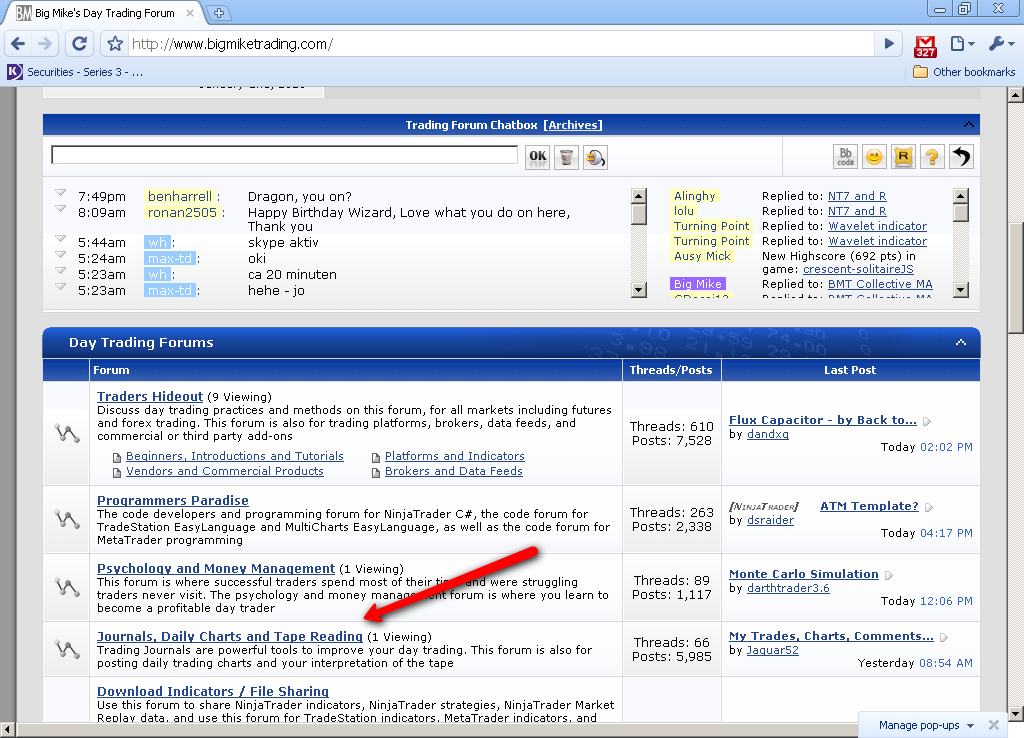Click the Psychology forum status icon
1024x738 pixels.
(x=67, y=587)
